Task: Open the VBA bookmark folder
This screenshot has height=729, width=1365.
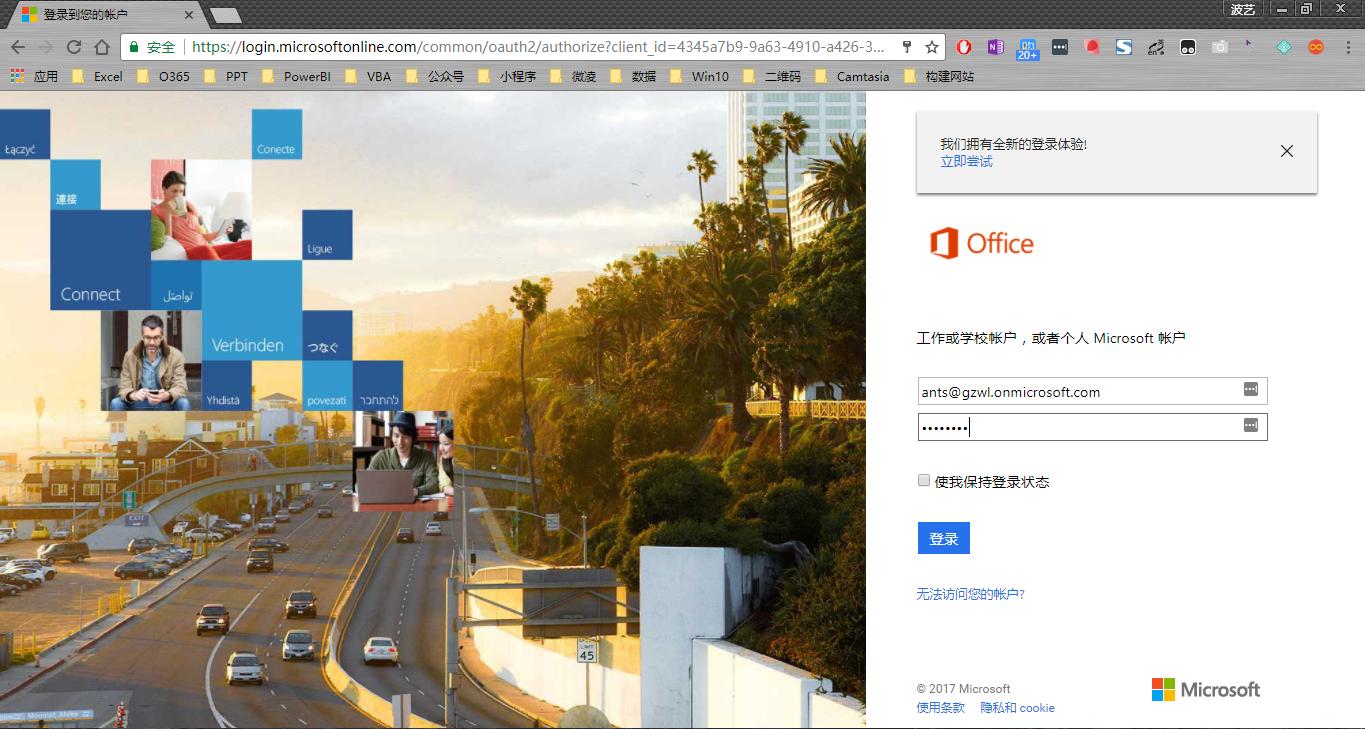Action: tap(367, 76)
